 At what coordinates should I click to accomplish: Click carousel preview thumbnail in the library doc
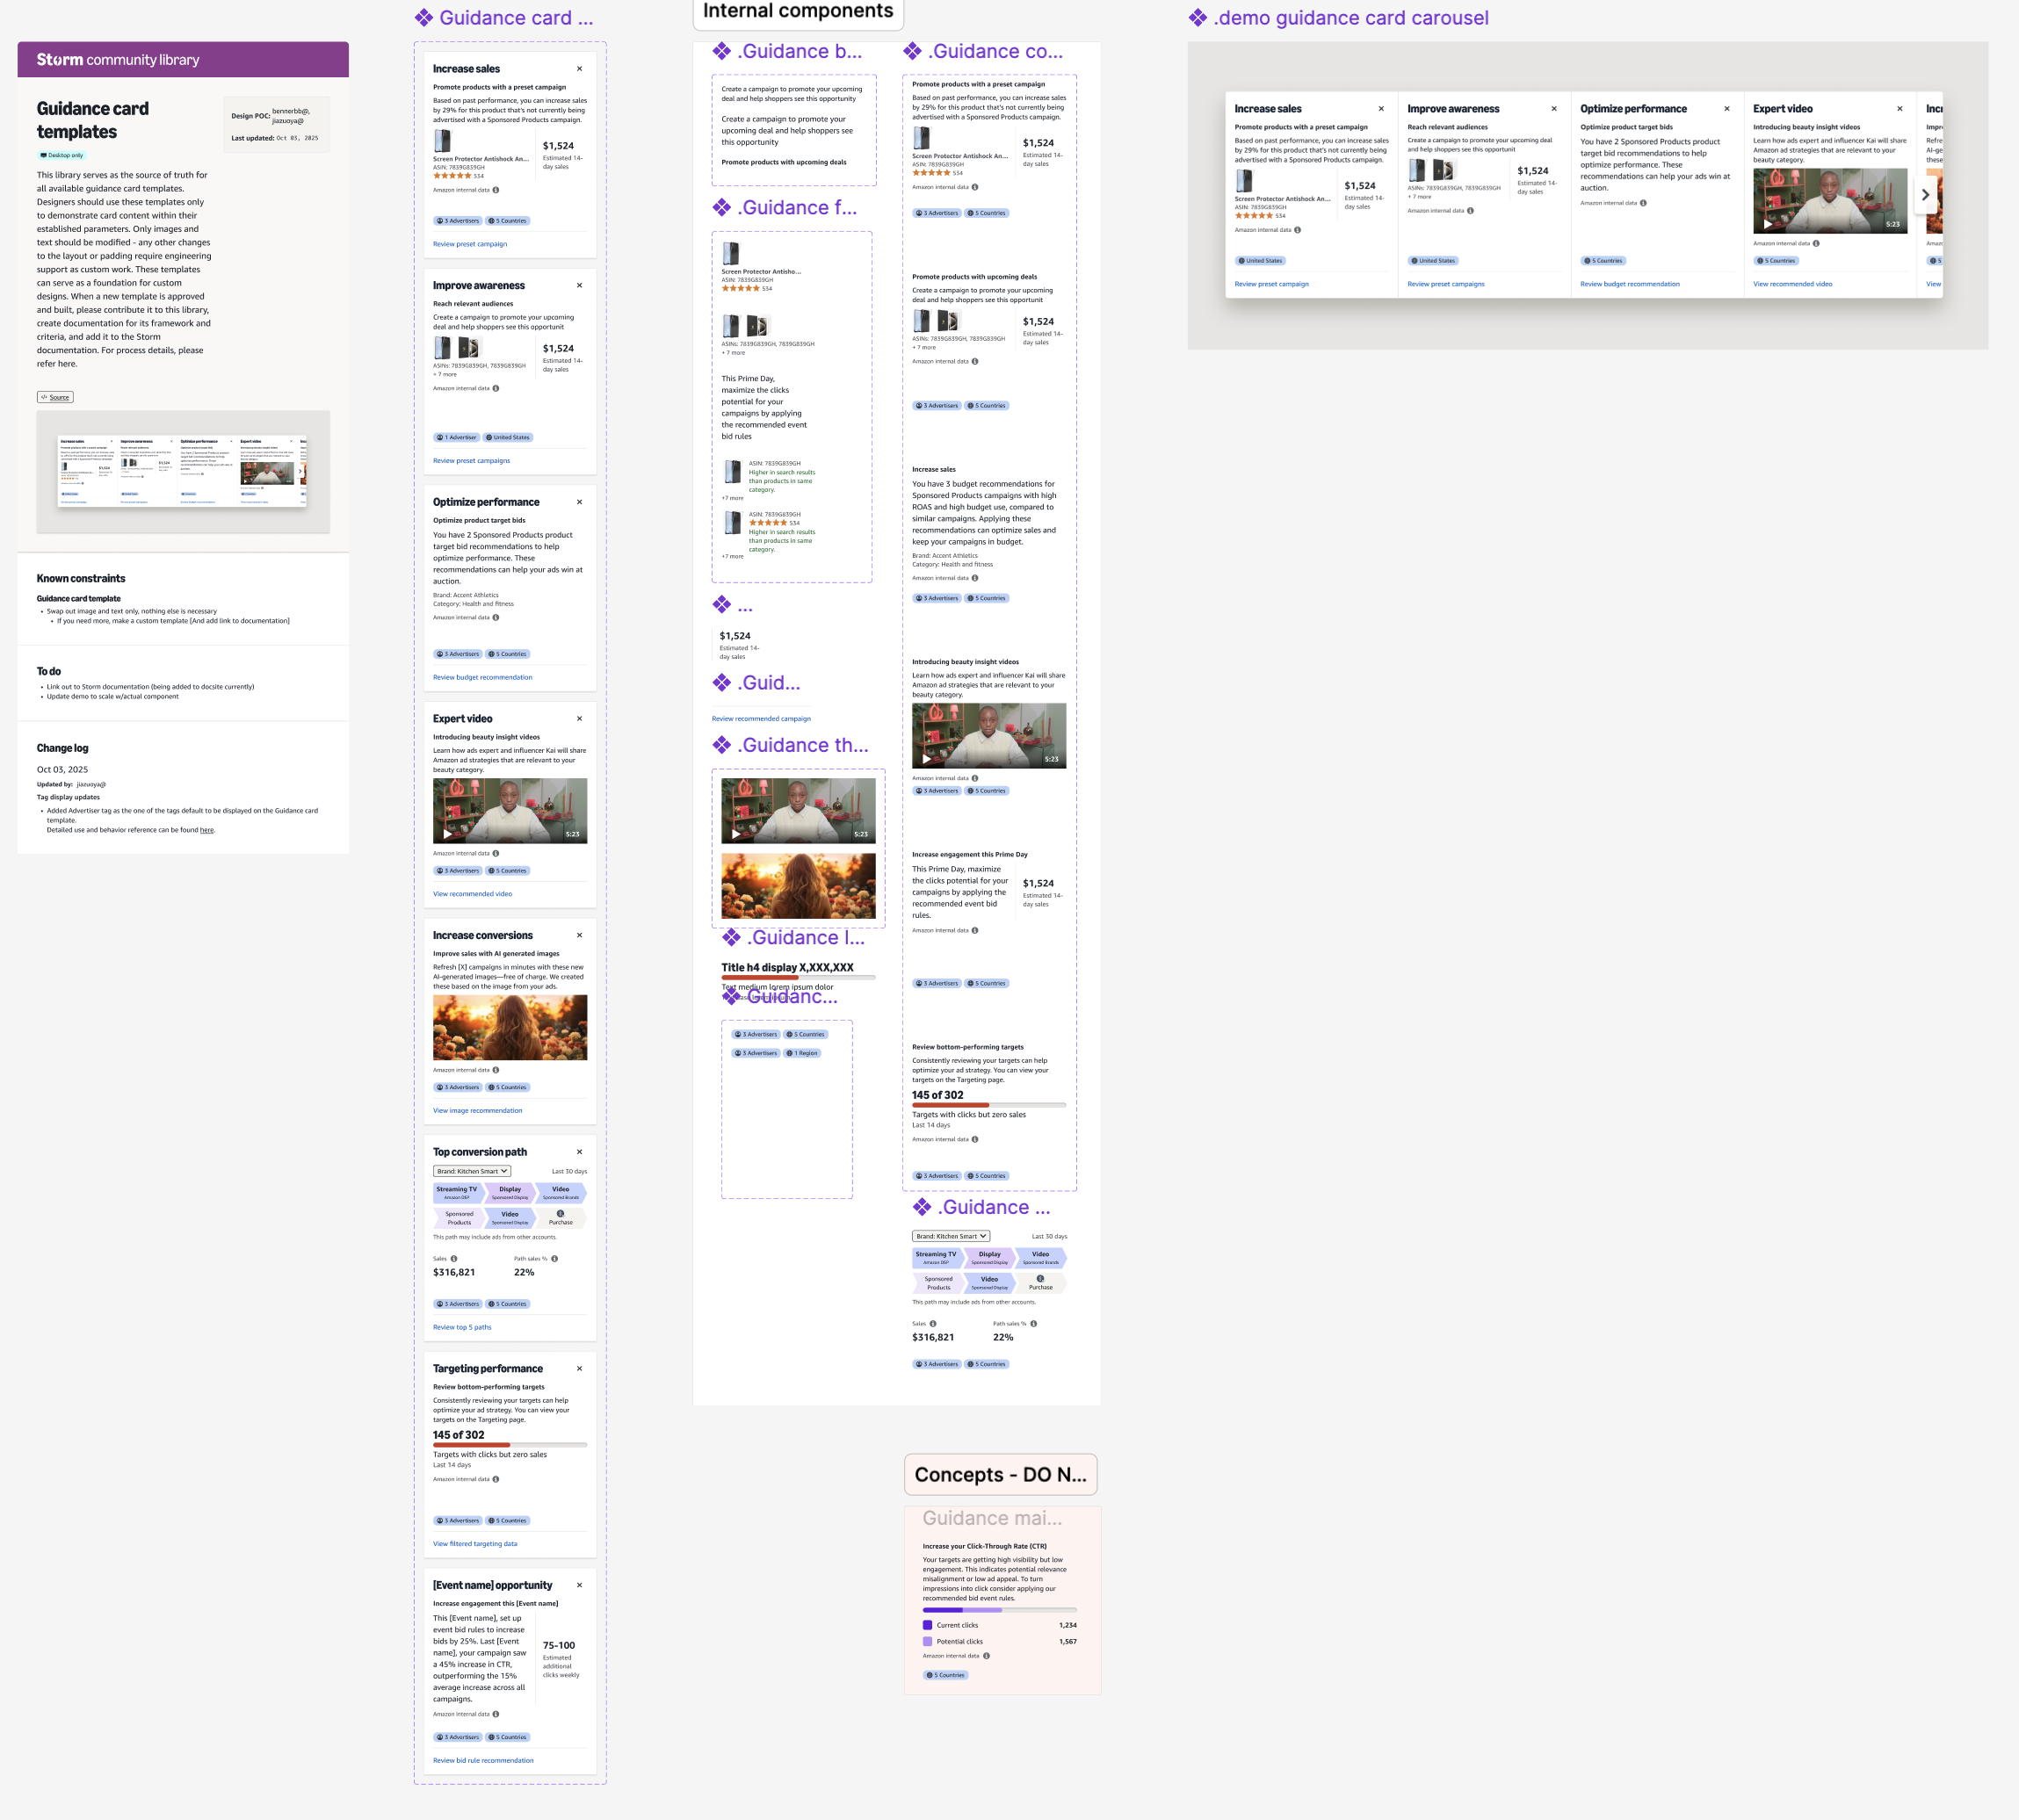coord(183,472)
